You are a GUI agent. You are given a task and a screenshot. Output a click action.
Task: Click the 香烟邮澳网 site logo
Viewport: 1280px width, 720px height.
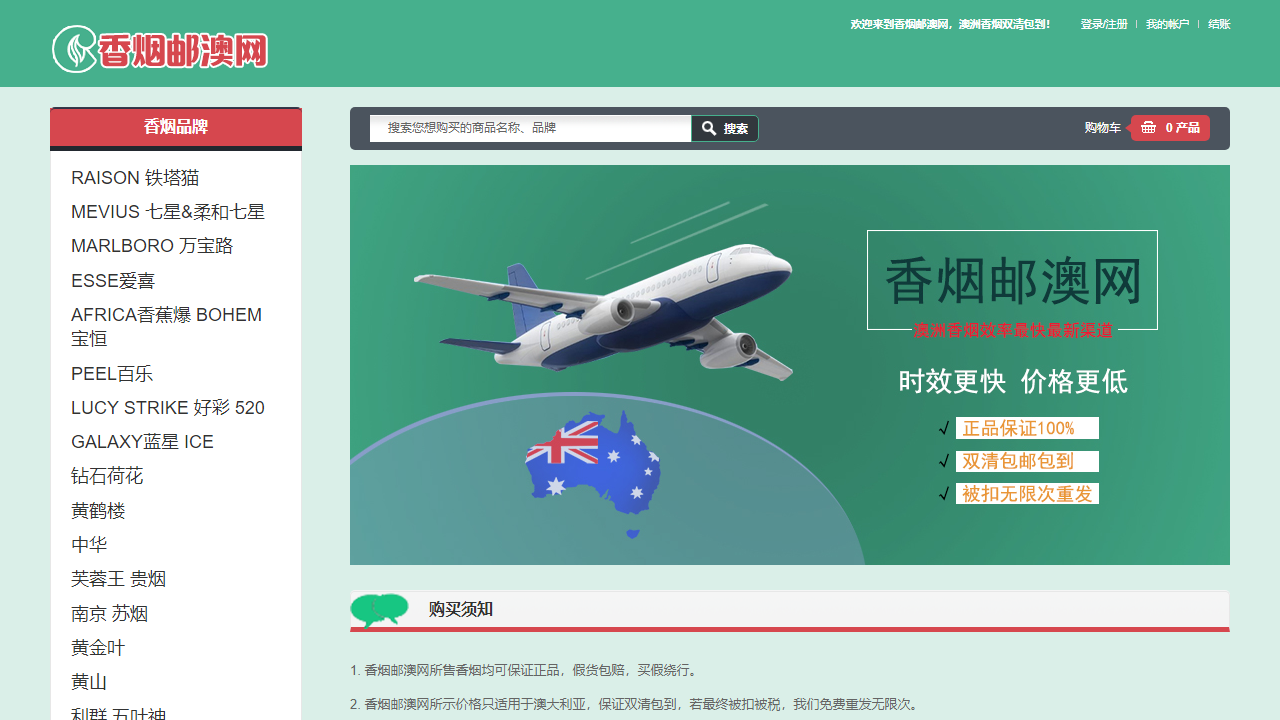(160, 49)
